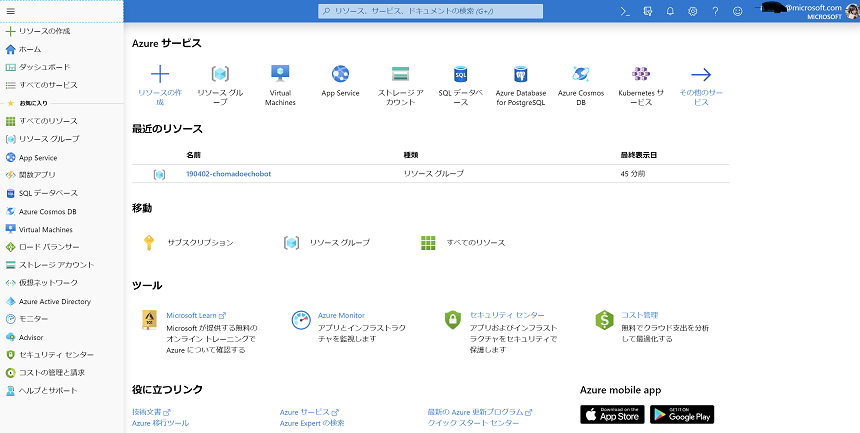Image resolution: width=860 pixels, height=433 pixels.
Task: Open the SQL データベース service icon
Action: coord(461,74)
